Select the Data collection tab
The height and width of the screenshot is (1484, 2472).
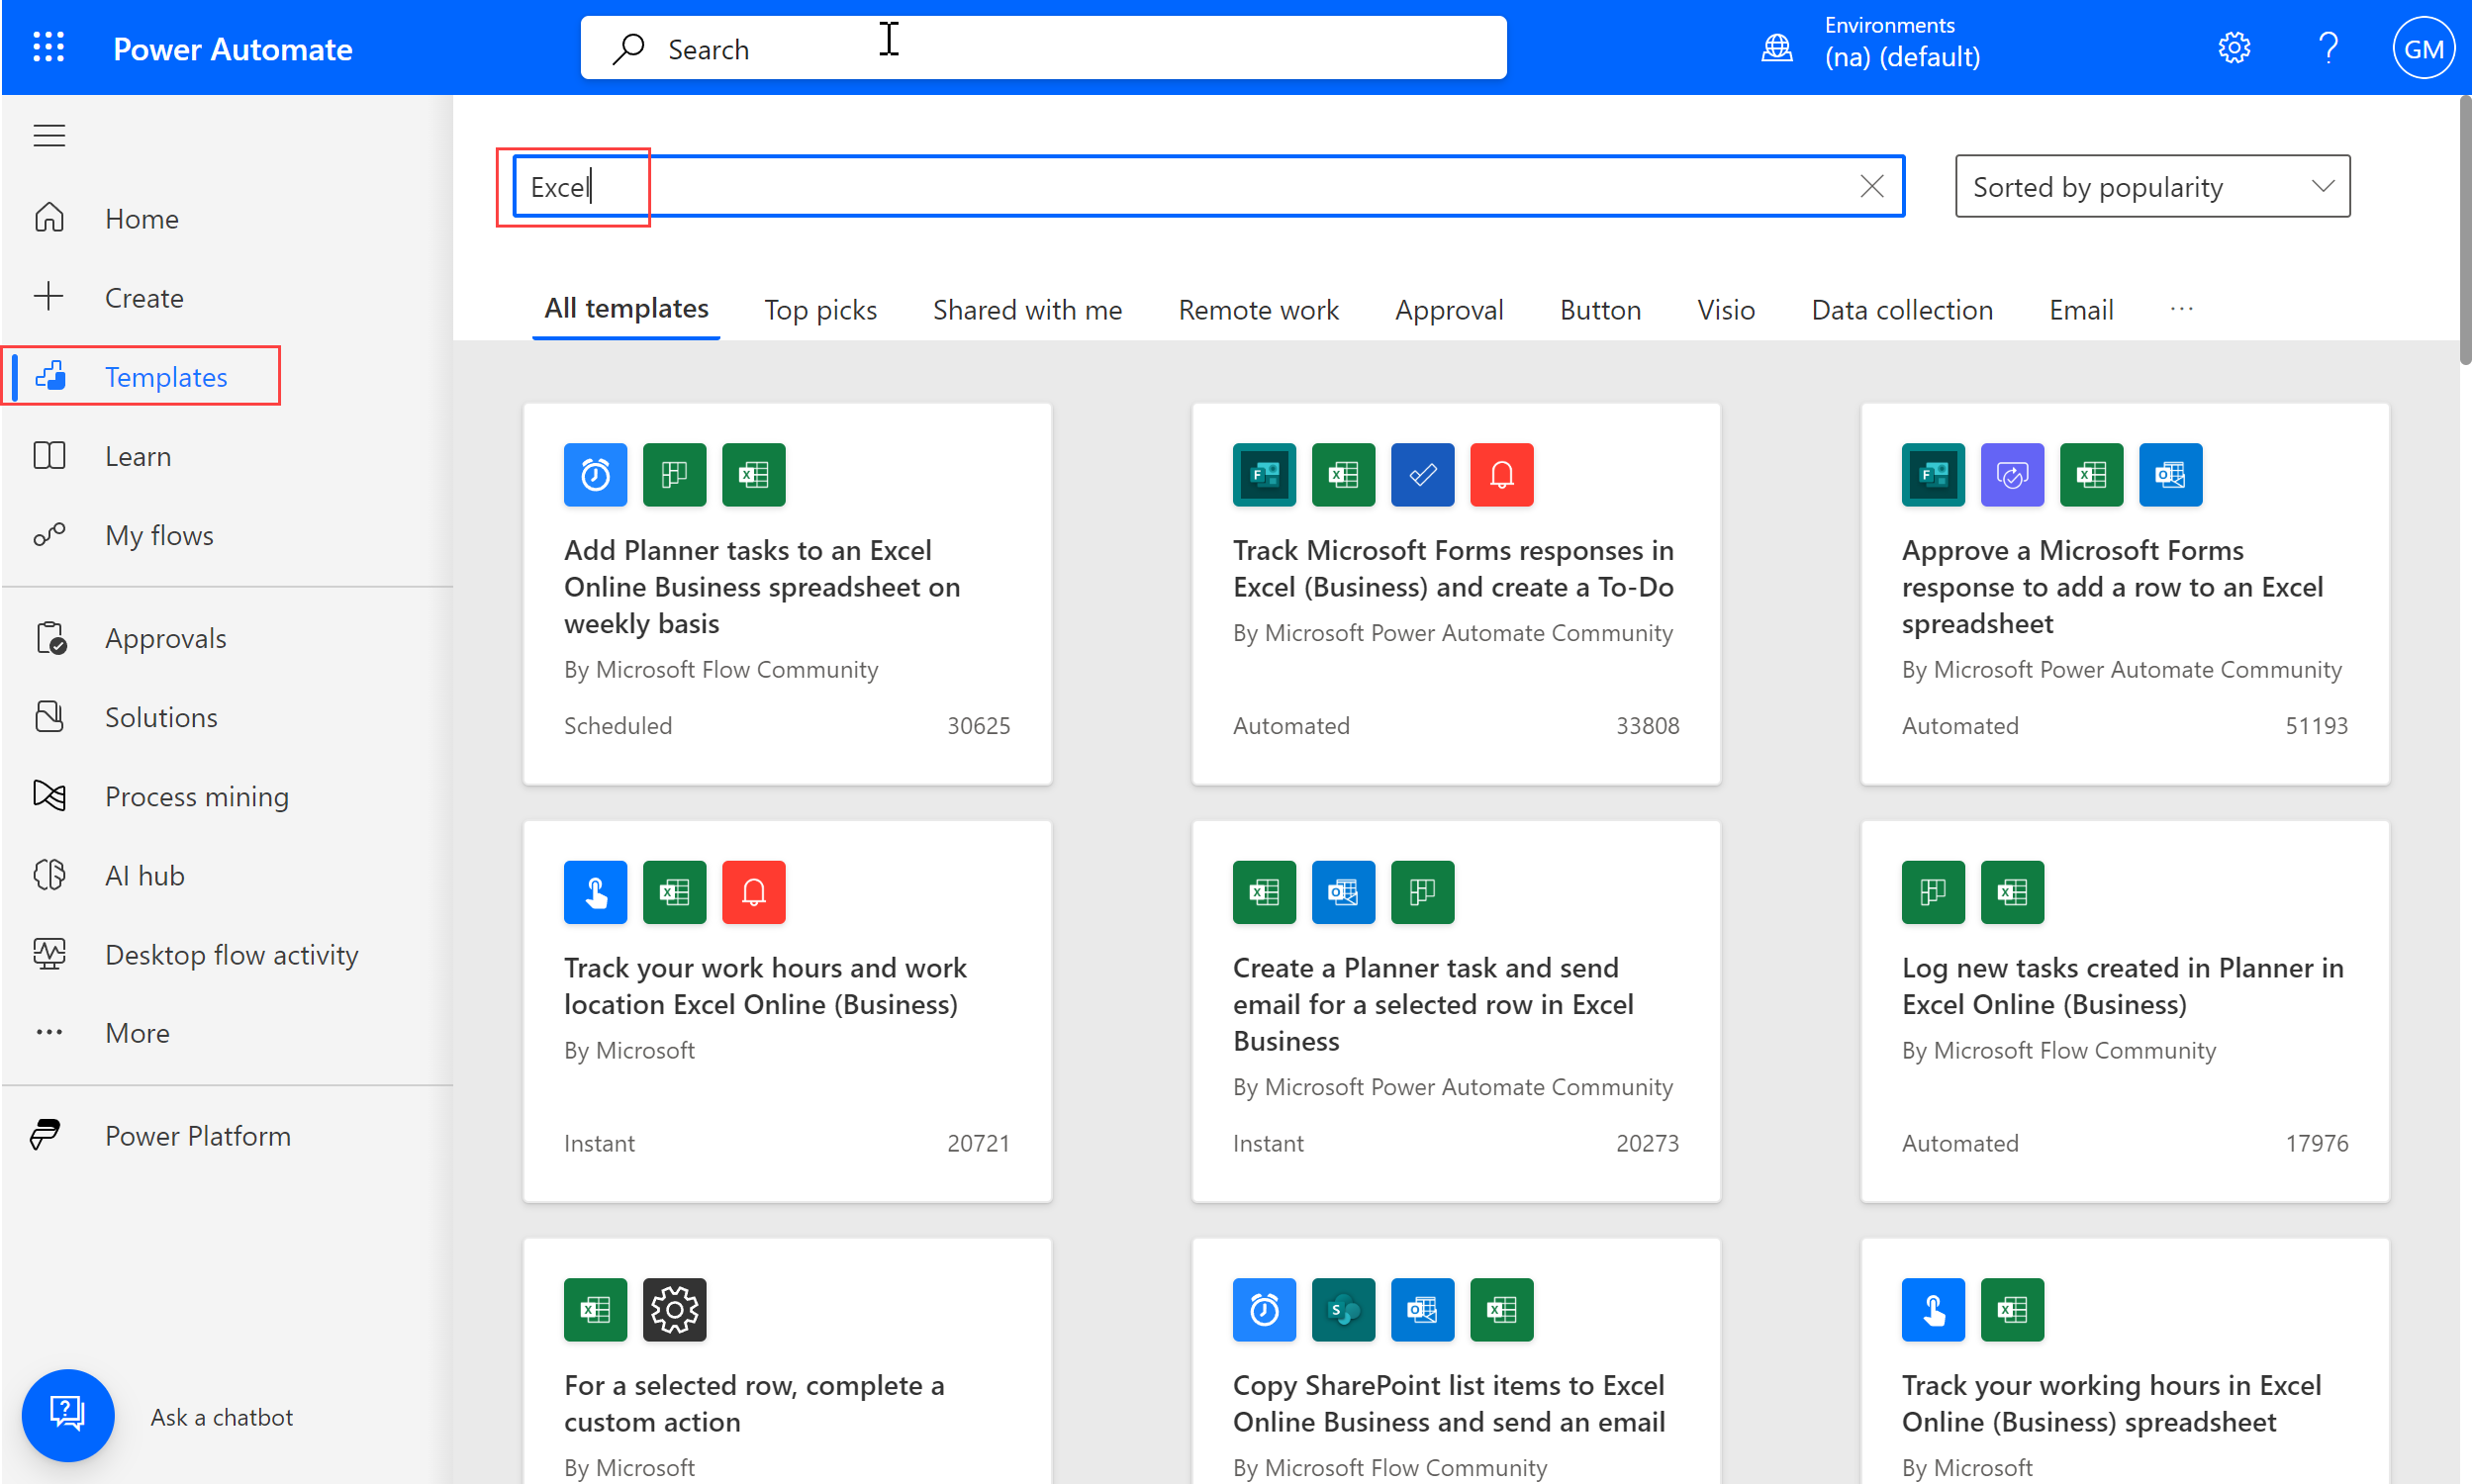click(x=1901, y=310)
